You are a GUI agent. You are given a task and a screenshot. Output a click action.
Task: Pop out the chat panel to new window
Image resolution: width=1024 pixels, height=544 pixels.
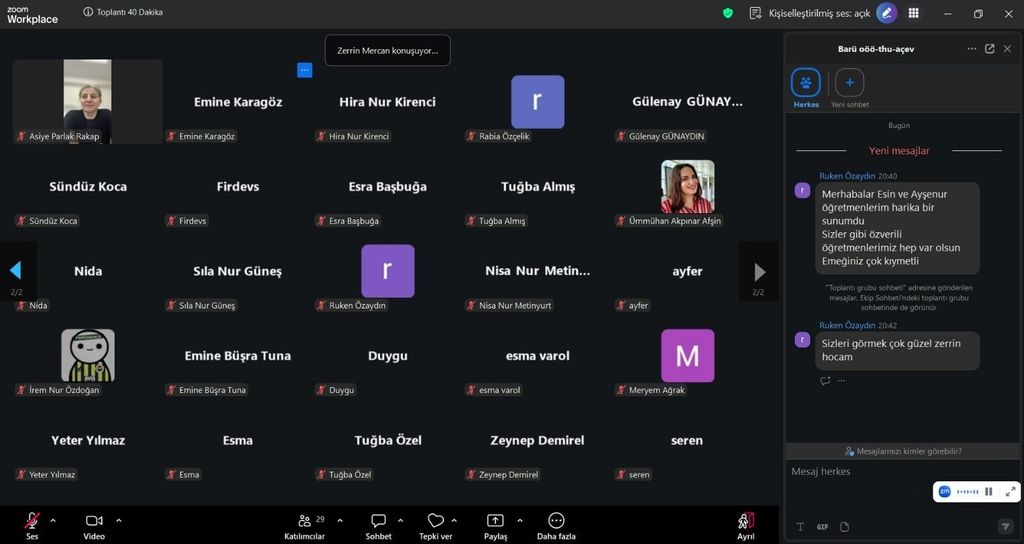[x=989, y=48]
